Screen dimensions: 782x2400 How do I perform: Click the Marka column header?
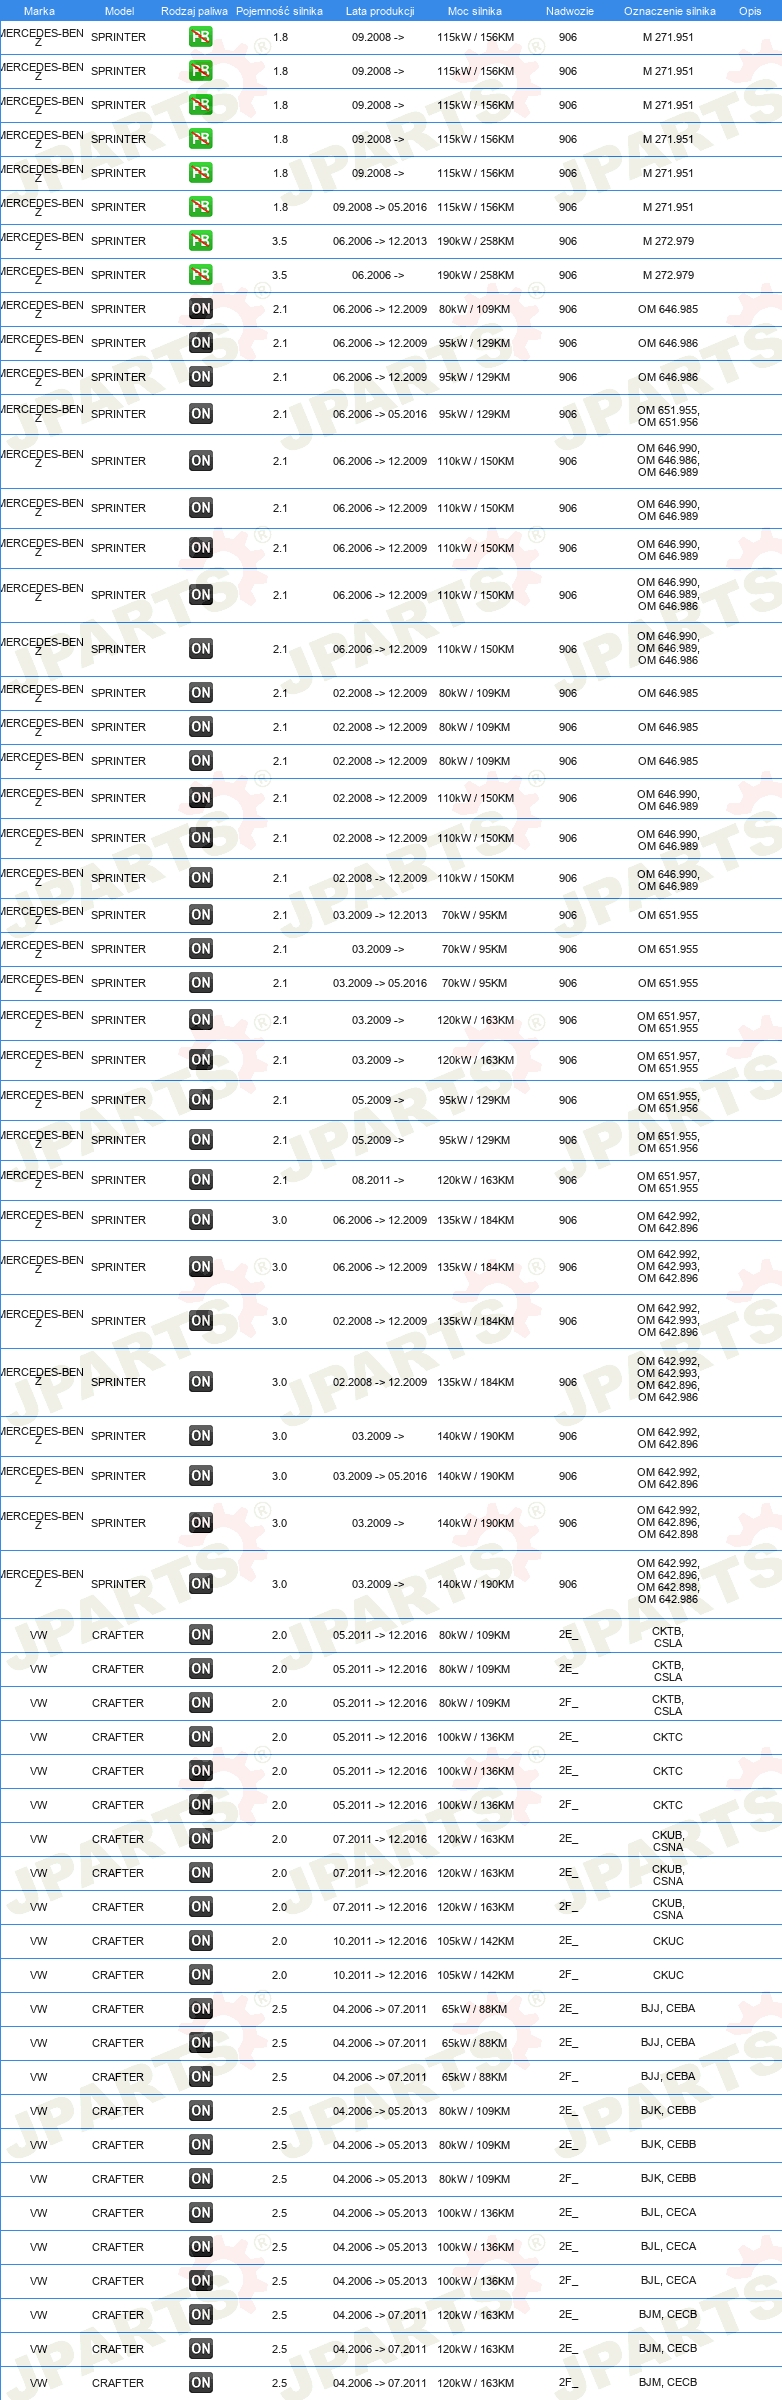(39, 11)
